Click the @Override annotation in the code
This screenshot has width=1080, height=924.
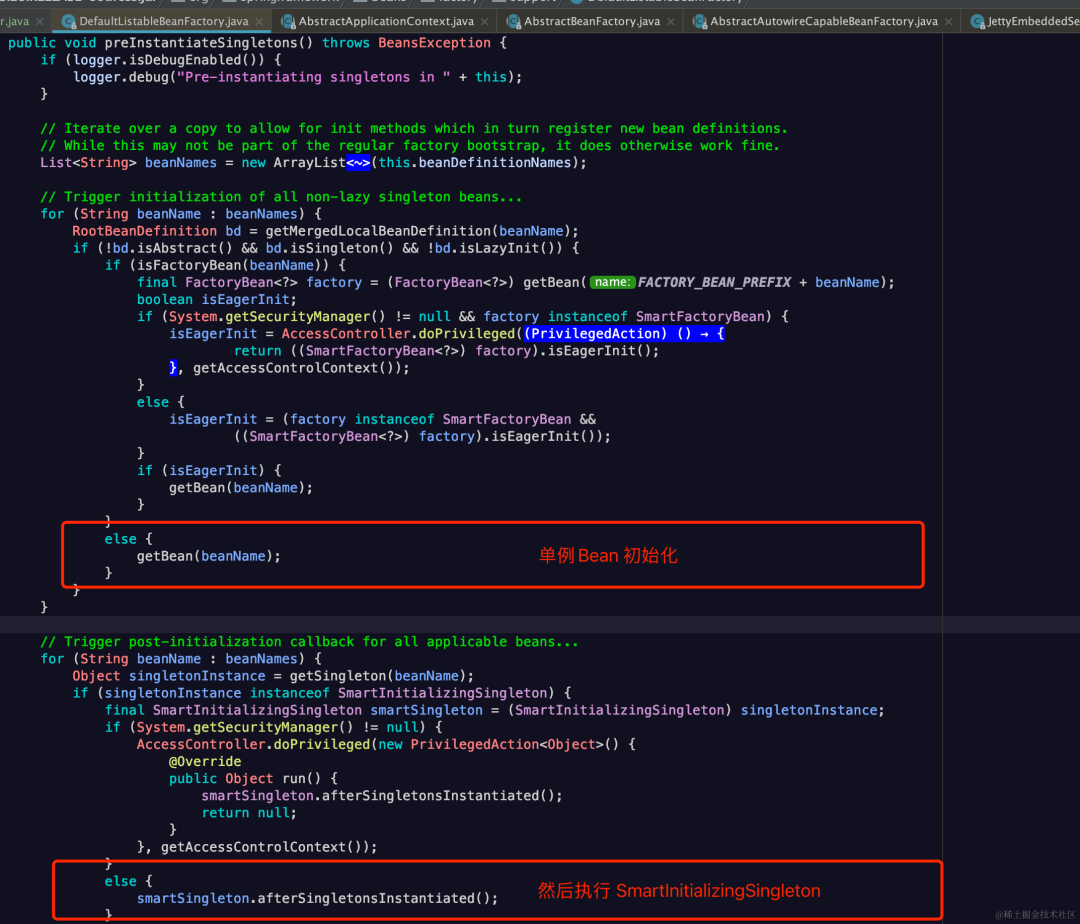pos(204,760)
